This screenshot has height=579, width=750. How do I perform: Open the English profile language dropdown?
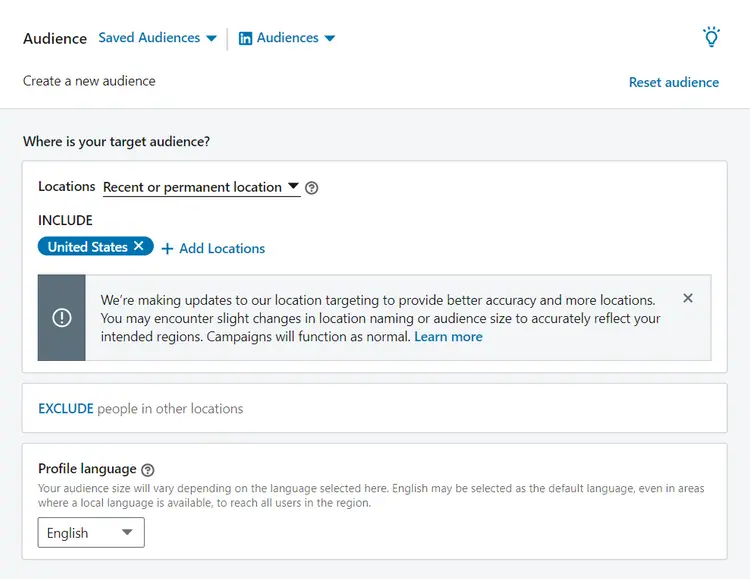pyautogui.click(x=90, y=533)
